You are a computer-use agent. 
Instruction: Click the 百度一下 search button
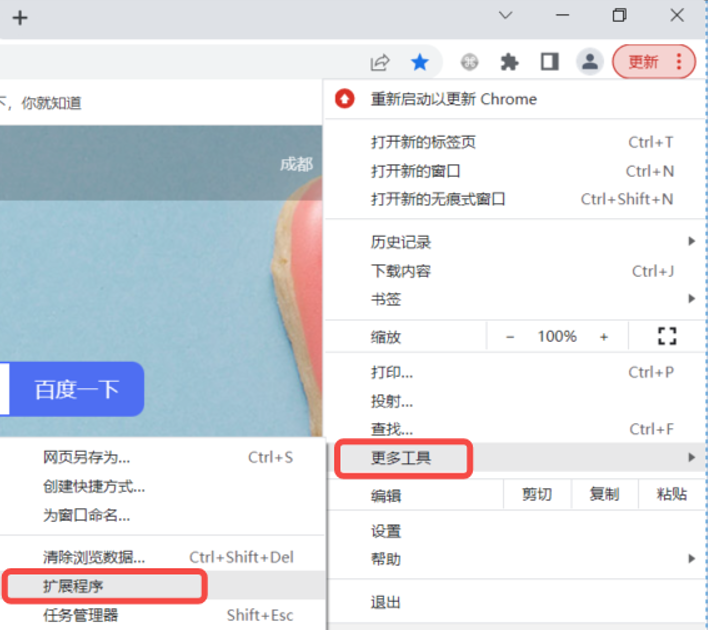77,389
